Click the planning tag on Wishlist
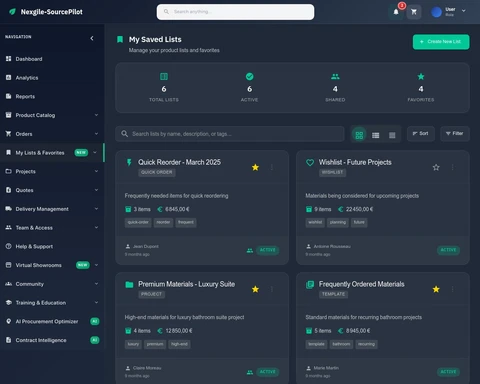 tap(338, 222)
